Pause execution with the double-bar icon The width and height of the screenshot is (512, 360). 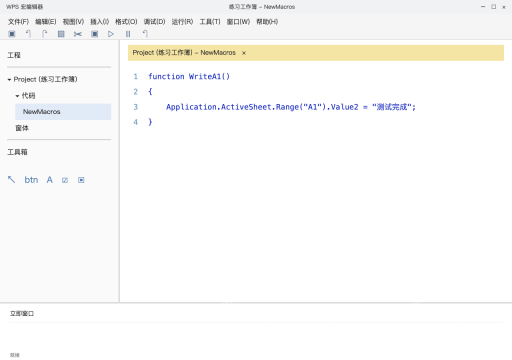[128, 34]
